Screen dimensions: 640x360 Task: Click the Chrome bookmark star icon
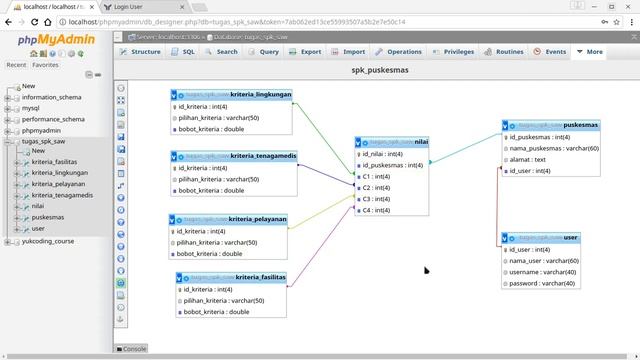(616, 22)
